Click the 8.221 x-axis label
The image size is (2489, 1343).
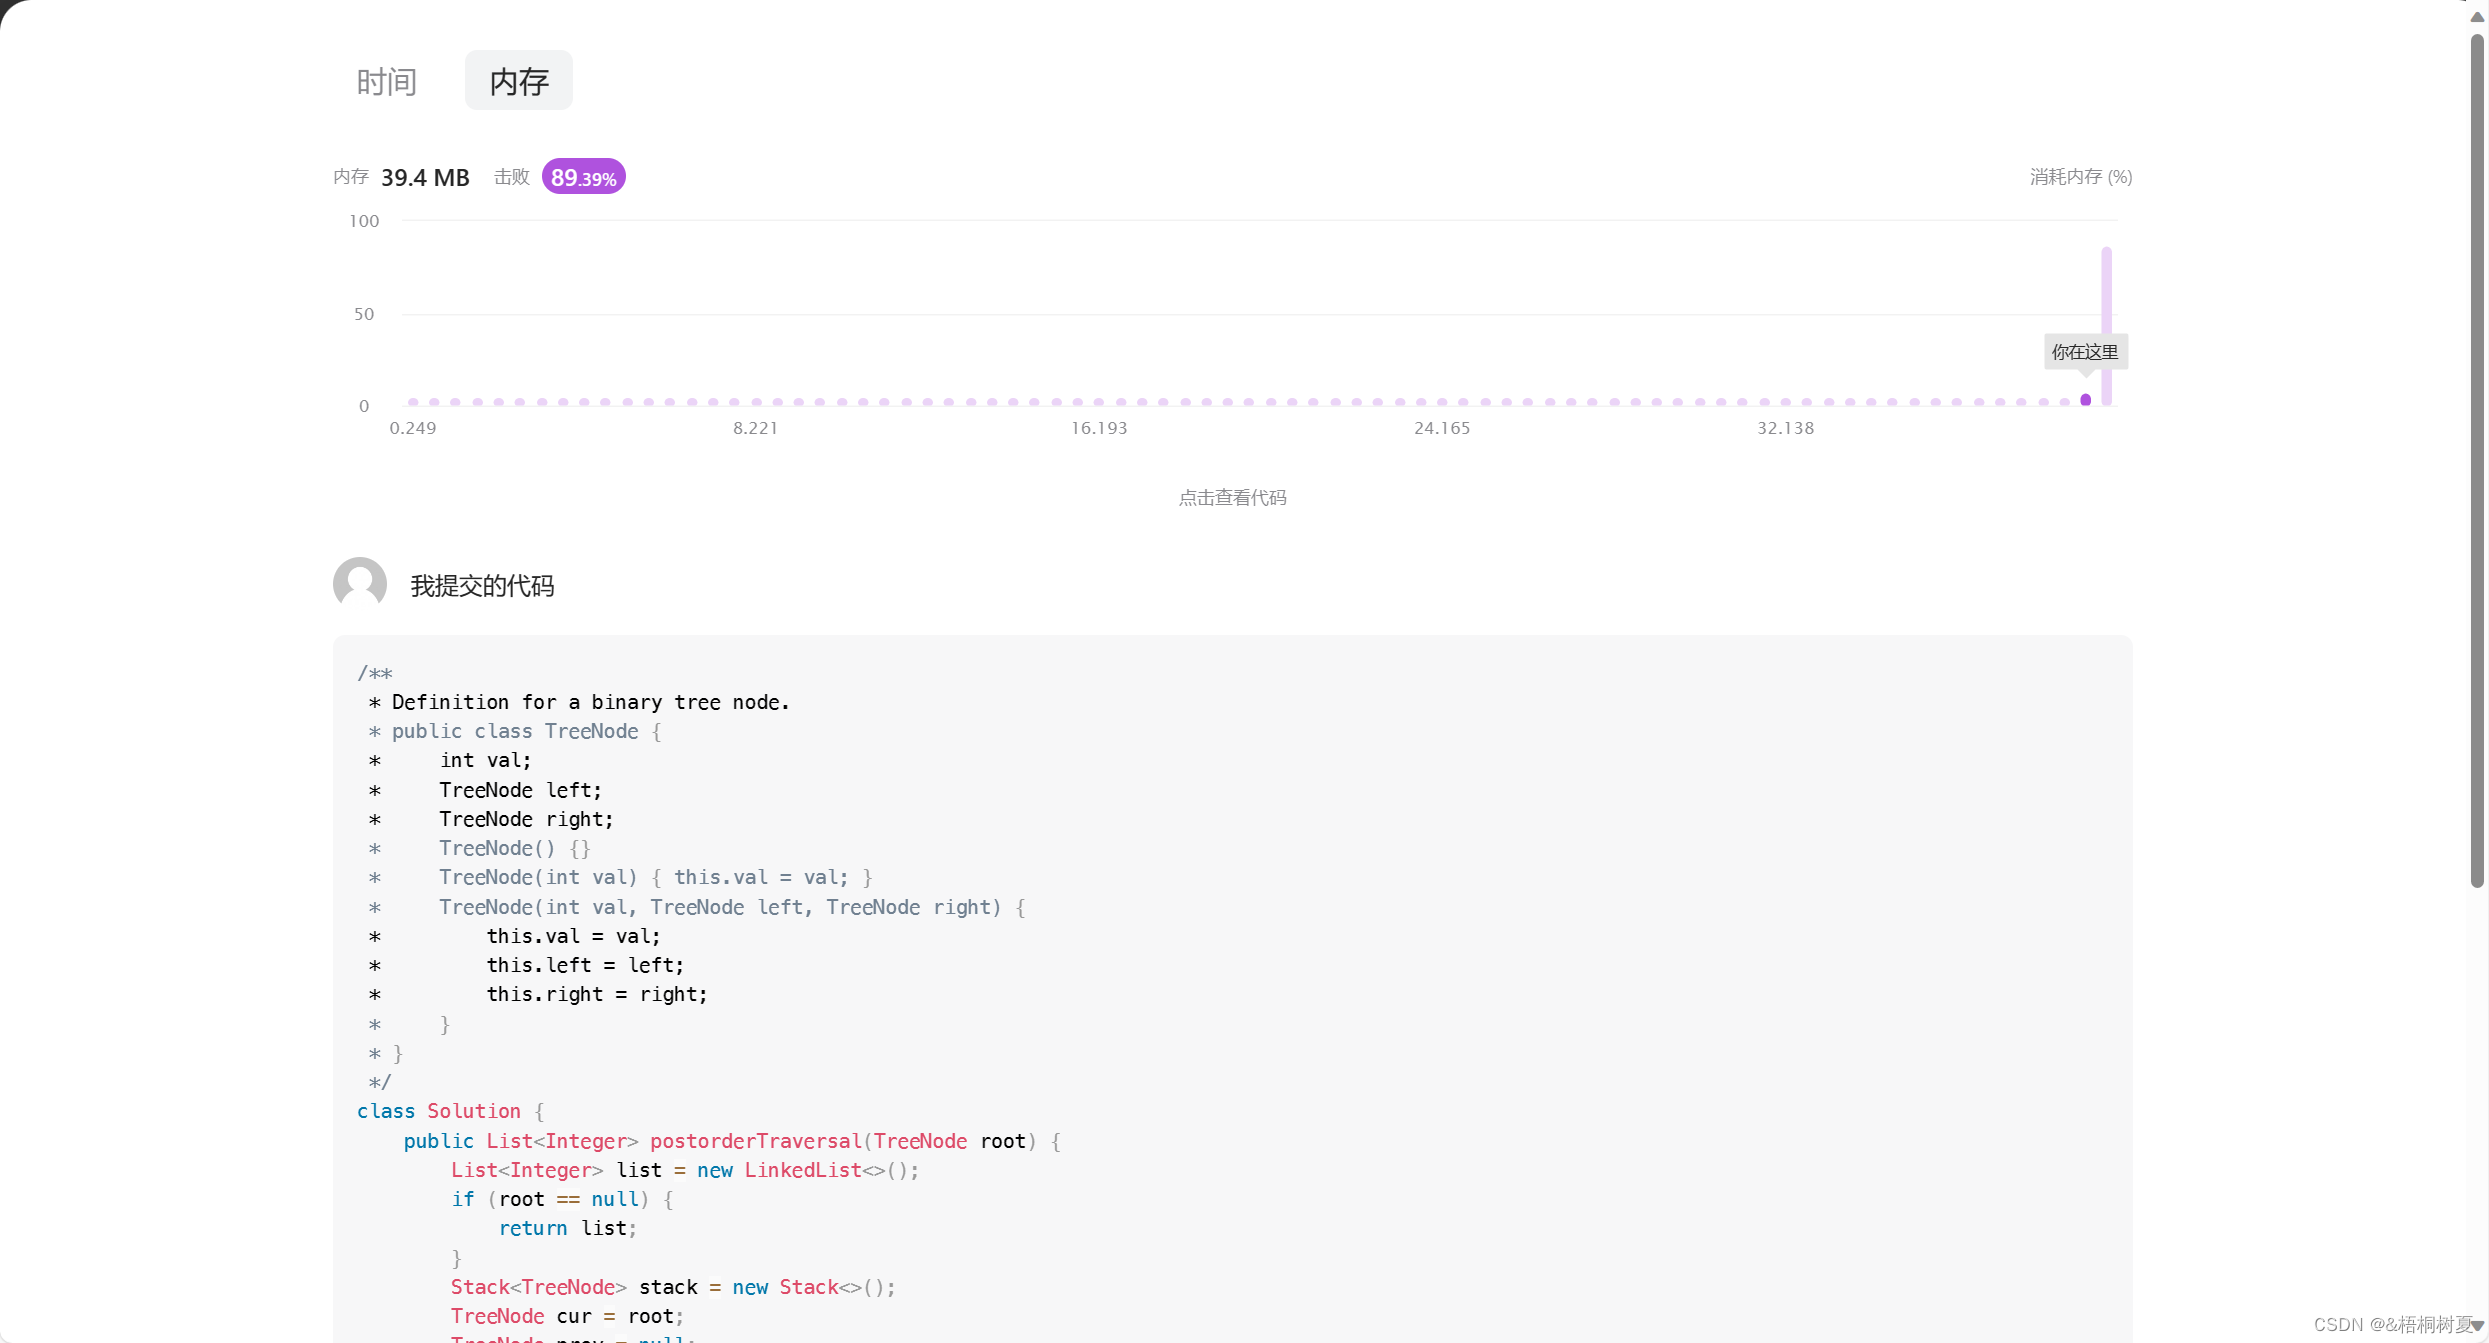(755, 428)
